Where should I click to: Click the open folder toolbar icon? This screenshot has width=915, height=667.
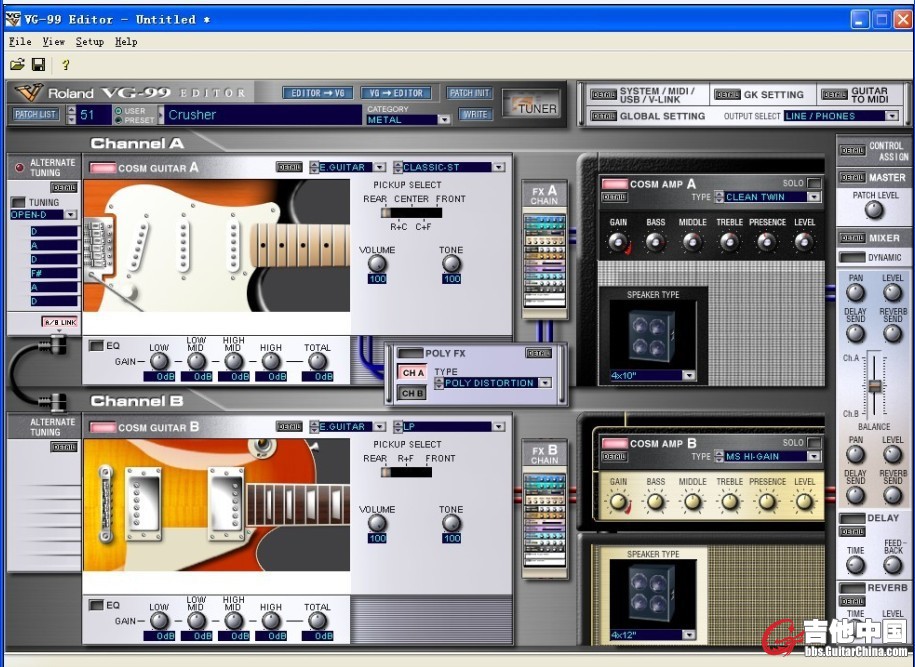pyautogui.click(x=17, y=65)
